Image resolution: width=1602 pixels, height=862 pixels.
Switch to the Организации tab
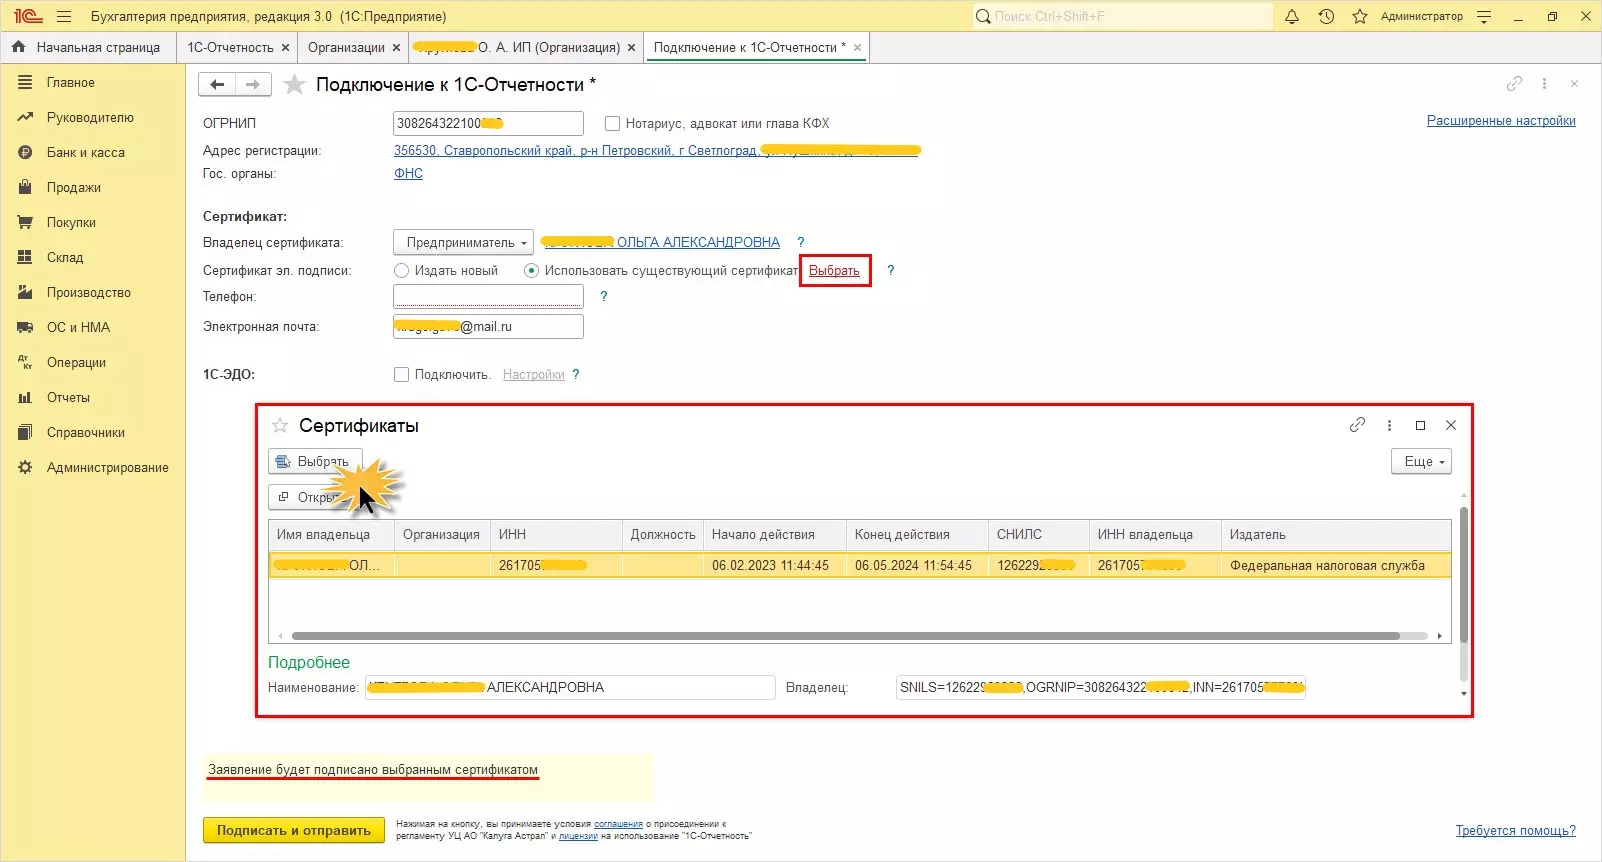click(x=346, y=47)
